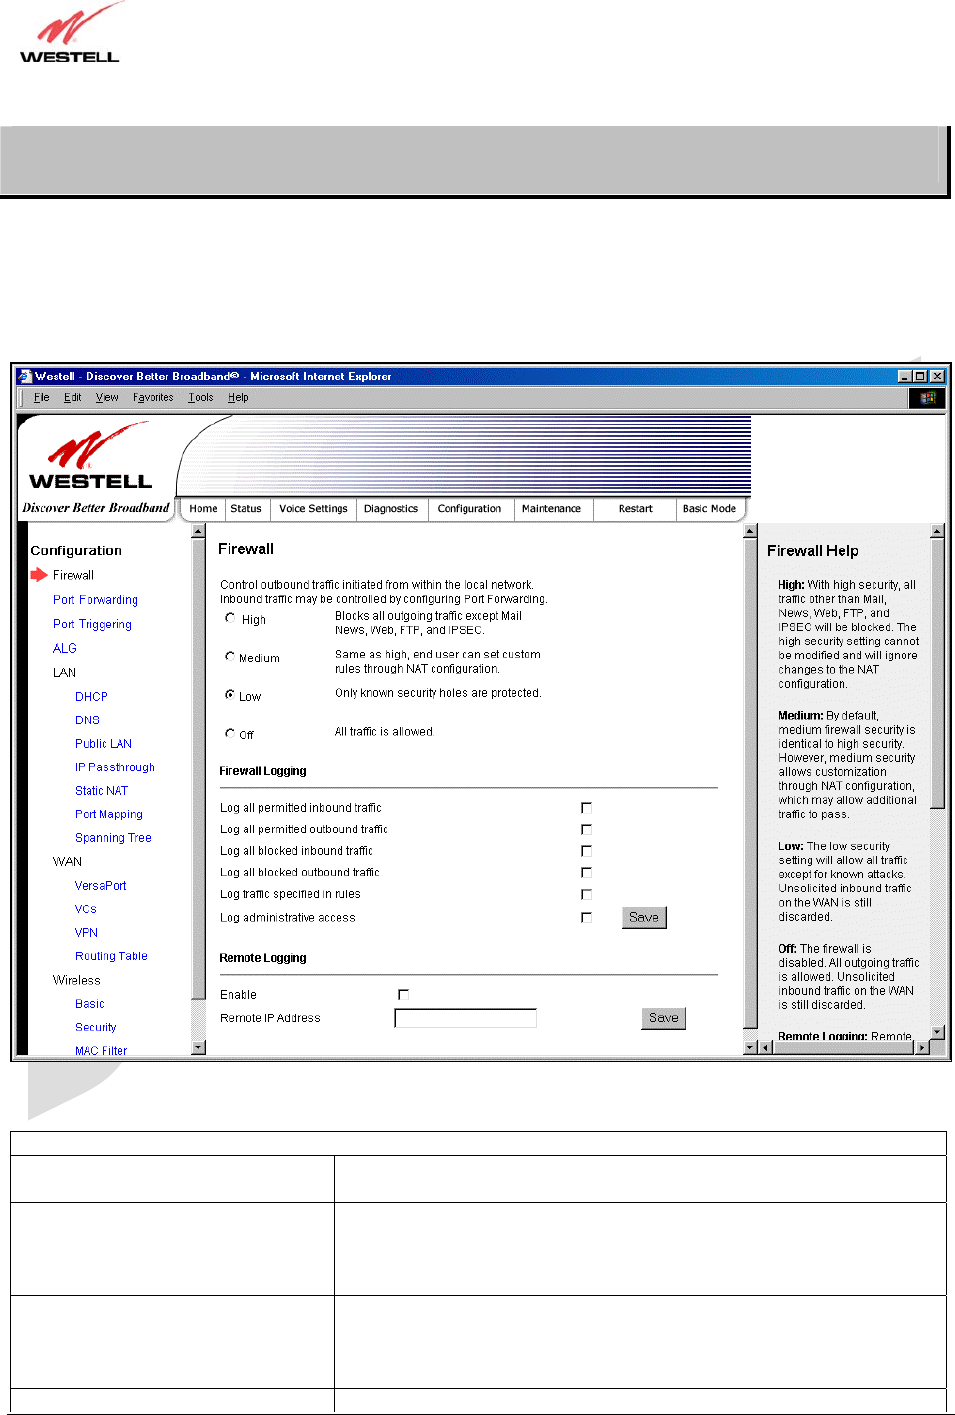Switch to the Status tab
The image size is (955, 1415).
[246, 509]
